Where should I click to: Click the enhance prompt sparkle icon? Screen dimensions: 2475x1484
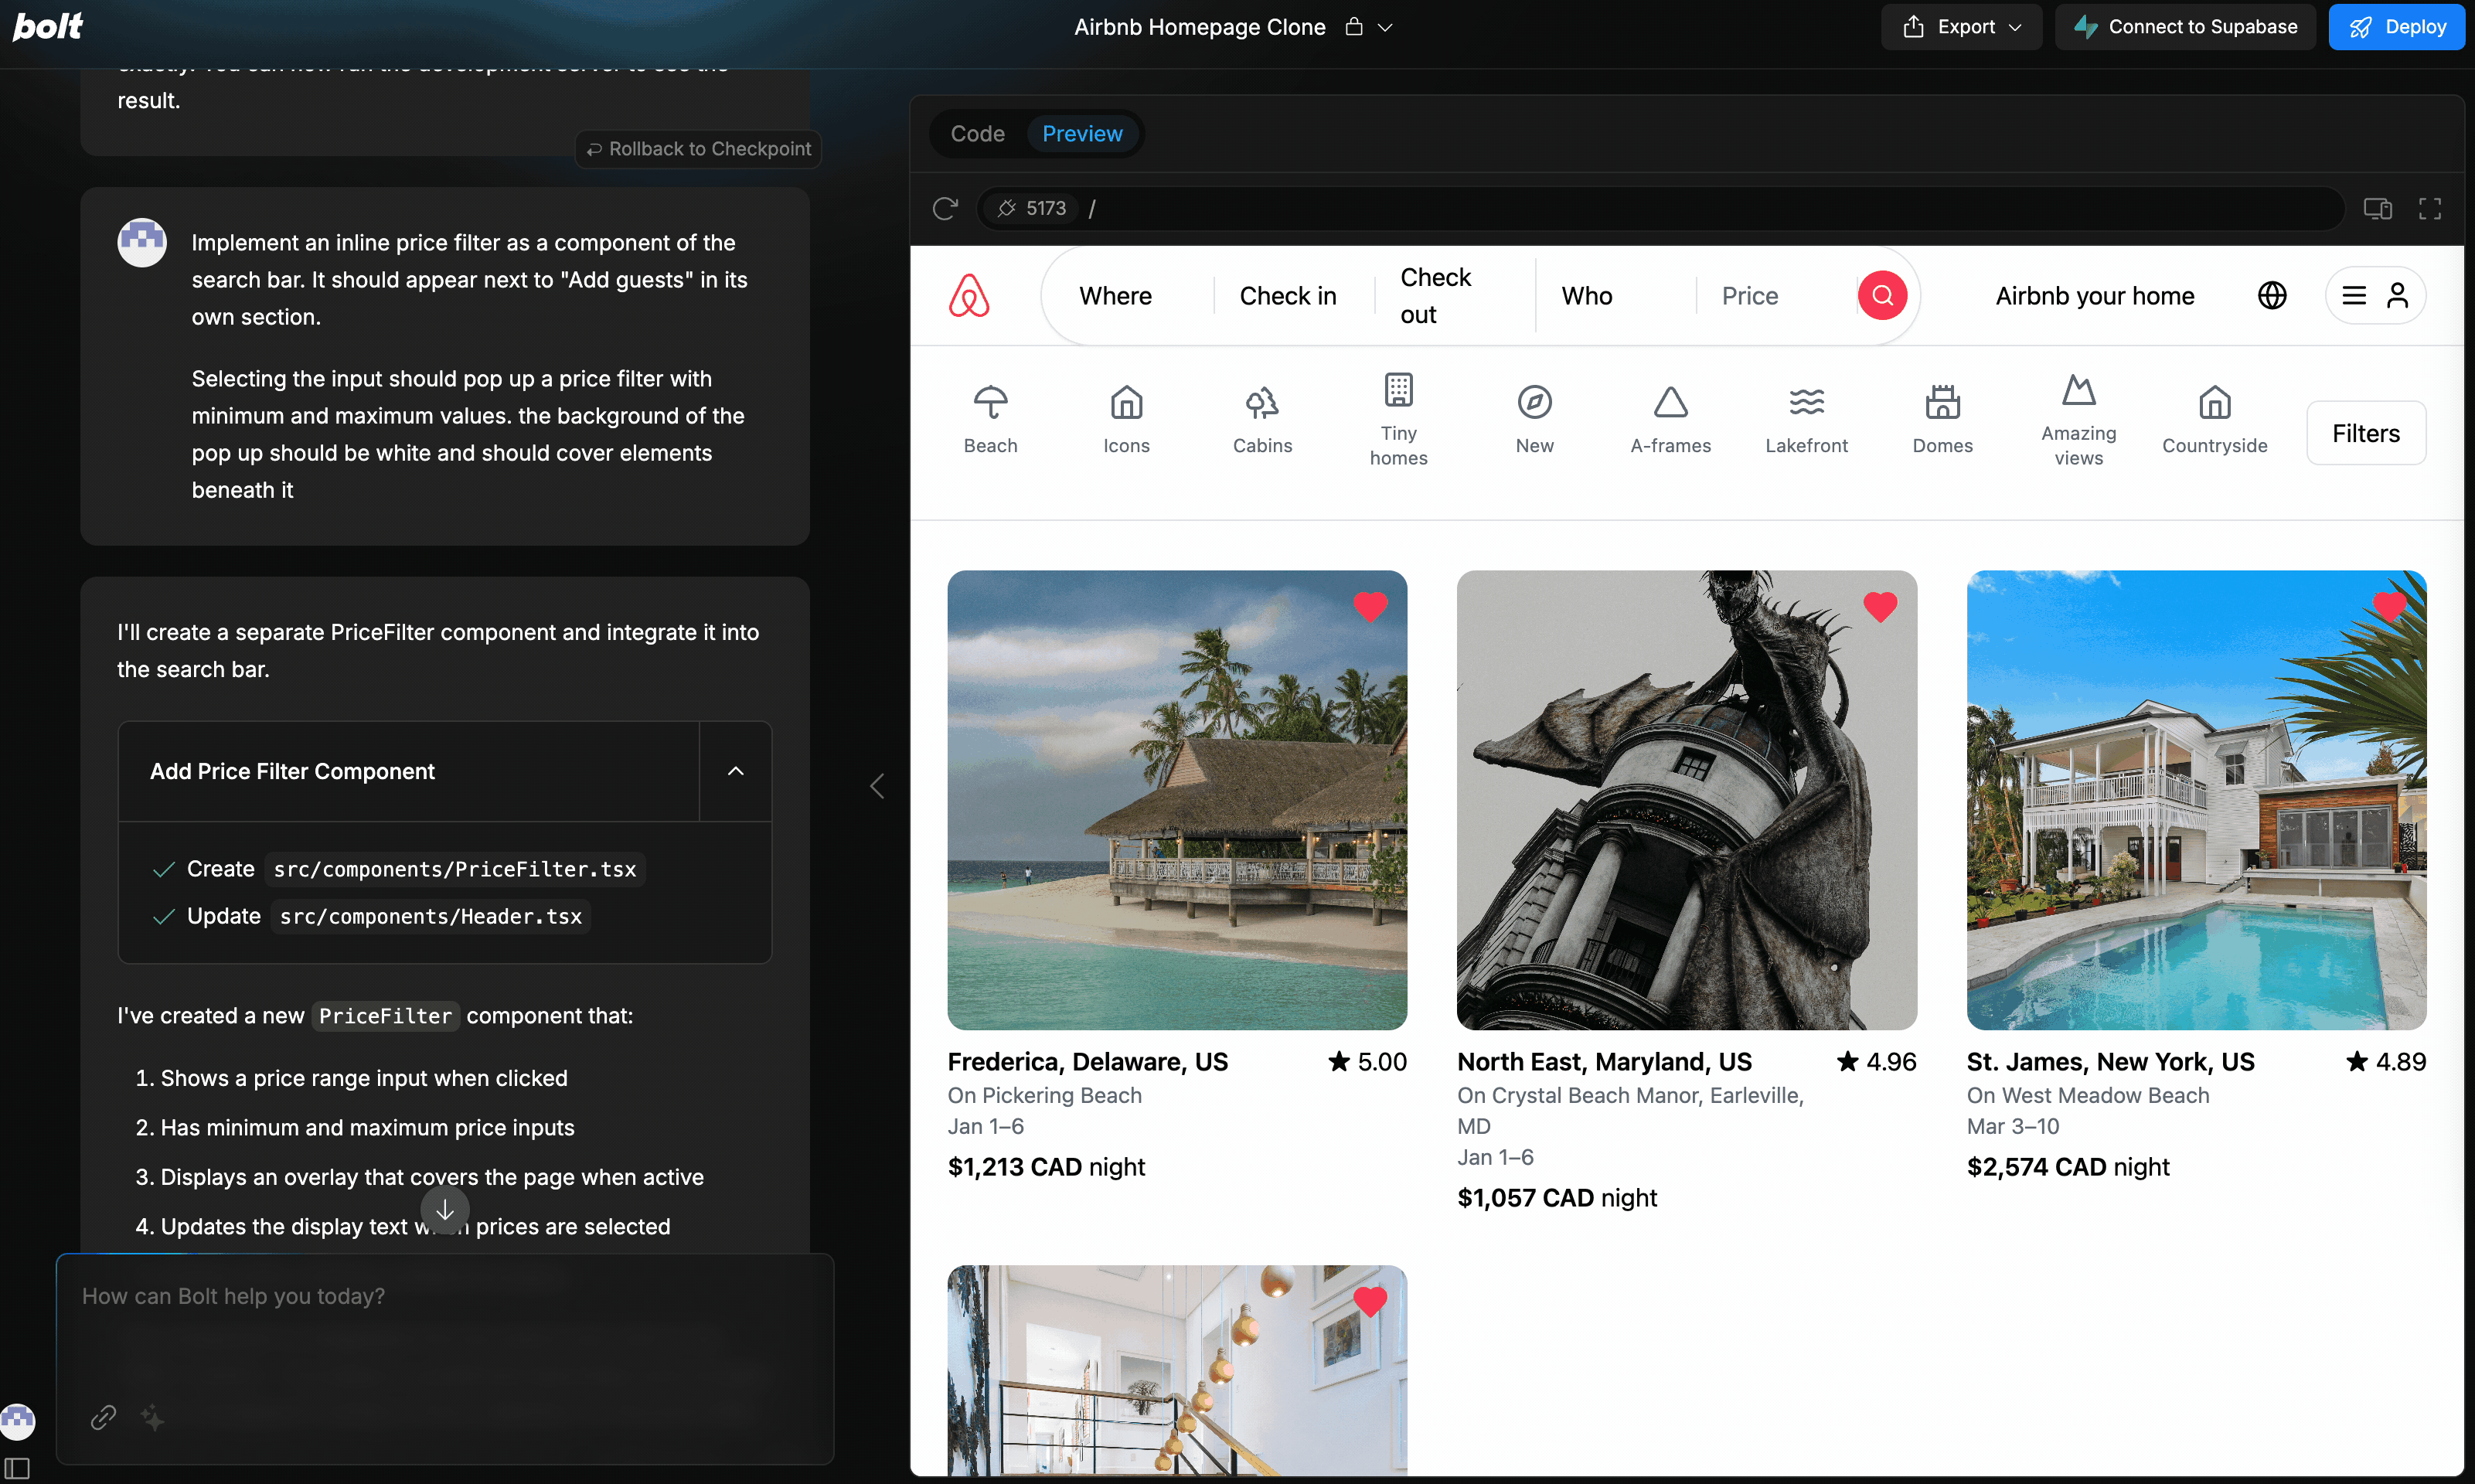(153, 1417)
